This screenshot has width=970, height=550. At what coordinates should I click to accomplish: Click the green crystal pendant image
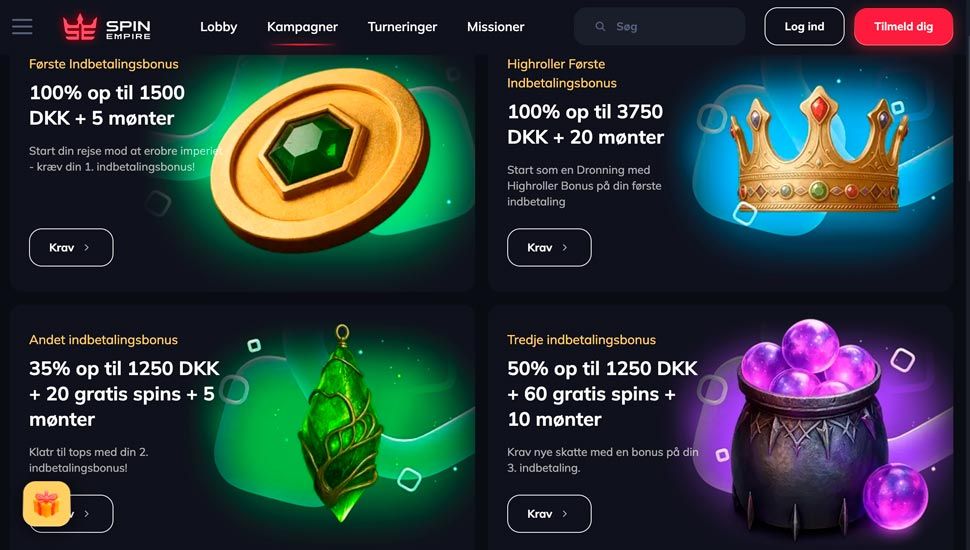pyautogui.click(x=339, y=423)
